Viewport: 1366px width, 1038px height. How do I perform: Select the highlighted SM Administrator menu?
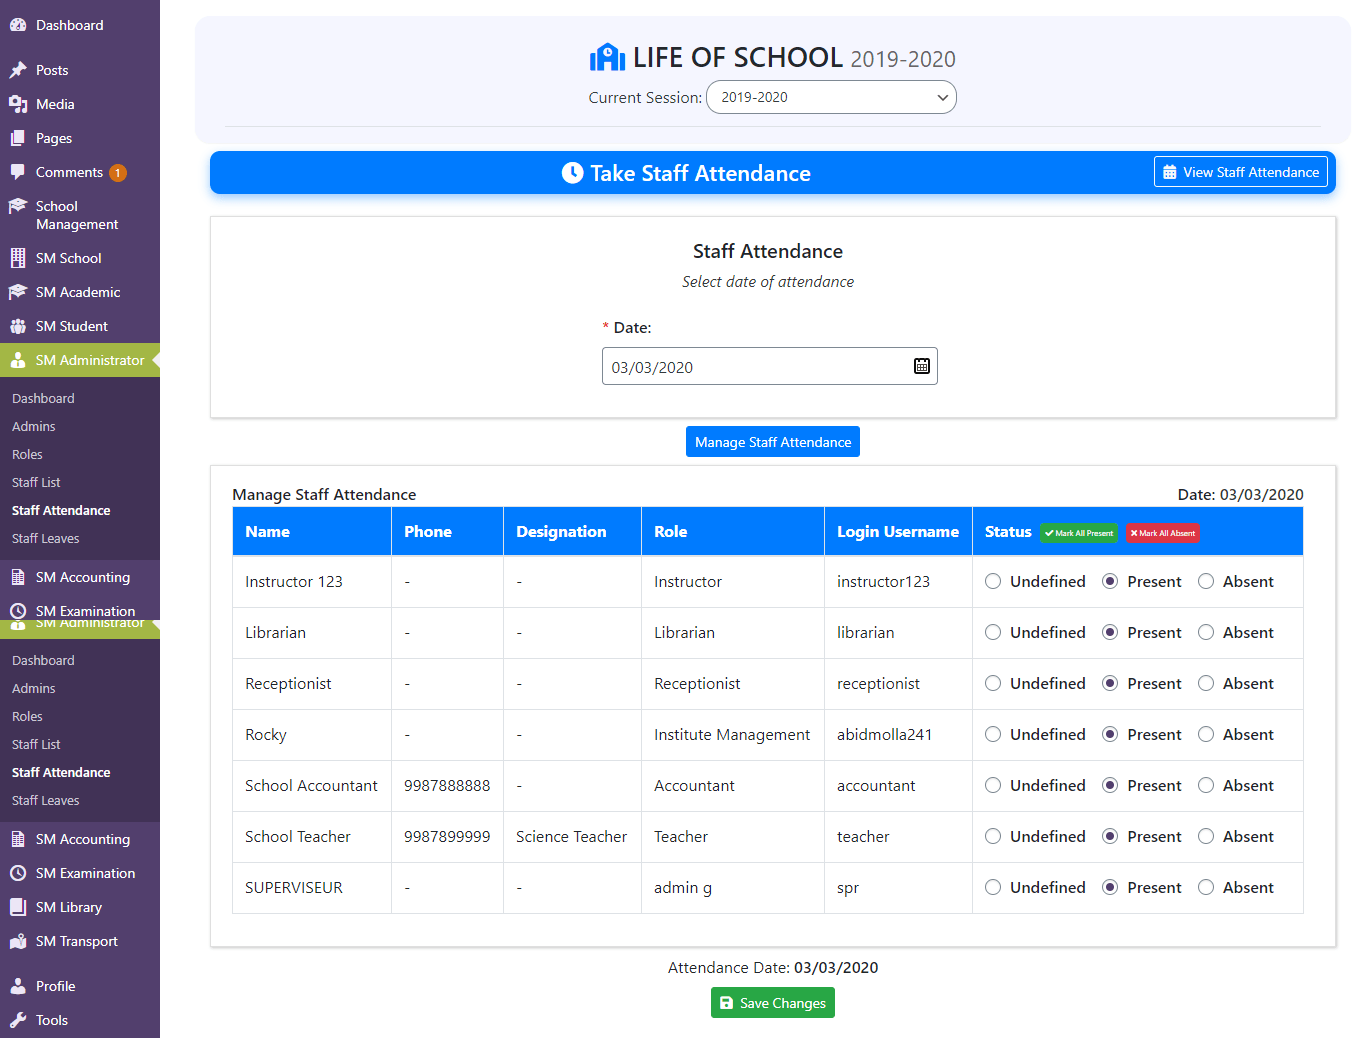(80, 360)
